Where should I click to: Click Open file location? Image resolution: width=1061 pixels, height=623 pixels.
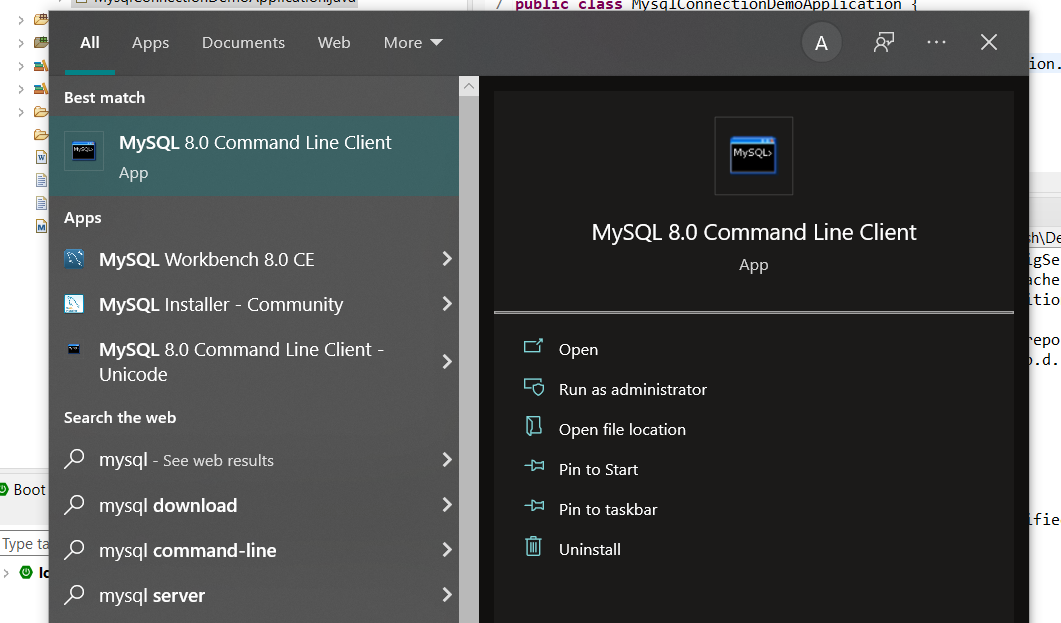[x=622, y=430]
